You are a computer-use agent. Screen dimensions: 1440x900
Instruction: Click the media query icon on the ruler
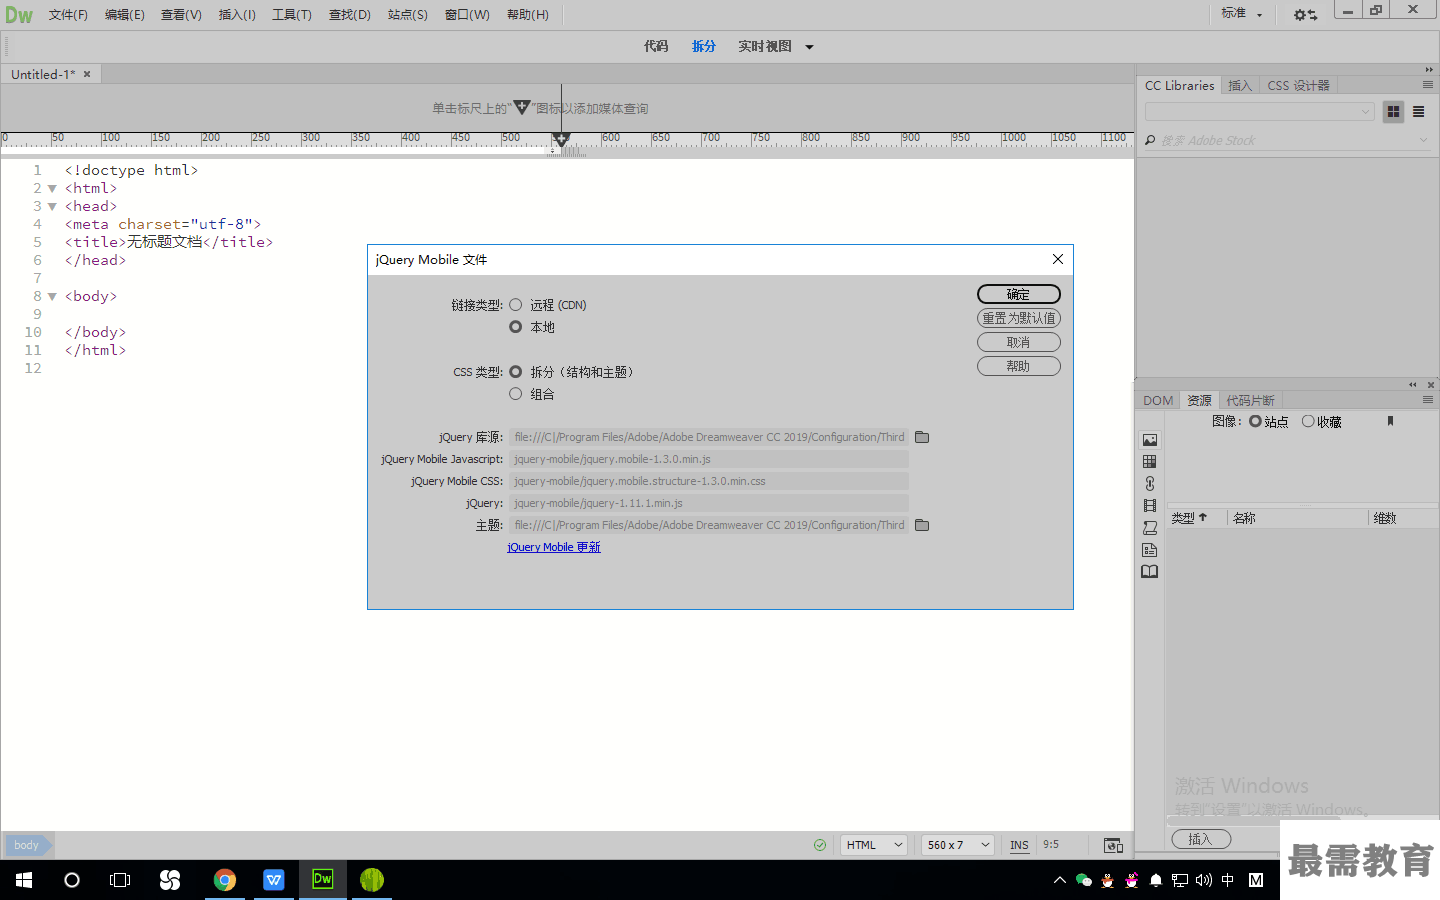click(561, 139)
